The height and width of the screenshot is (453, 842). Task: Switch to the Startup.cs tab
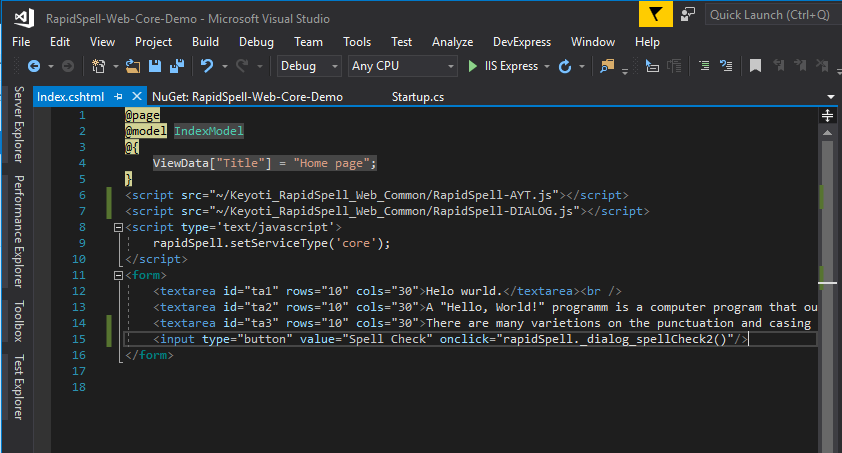tap(418, 97)
